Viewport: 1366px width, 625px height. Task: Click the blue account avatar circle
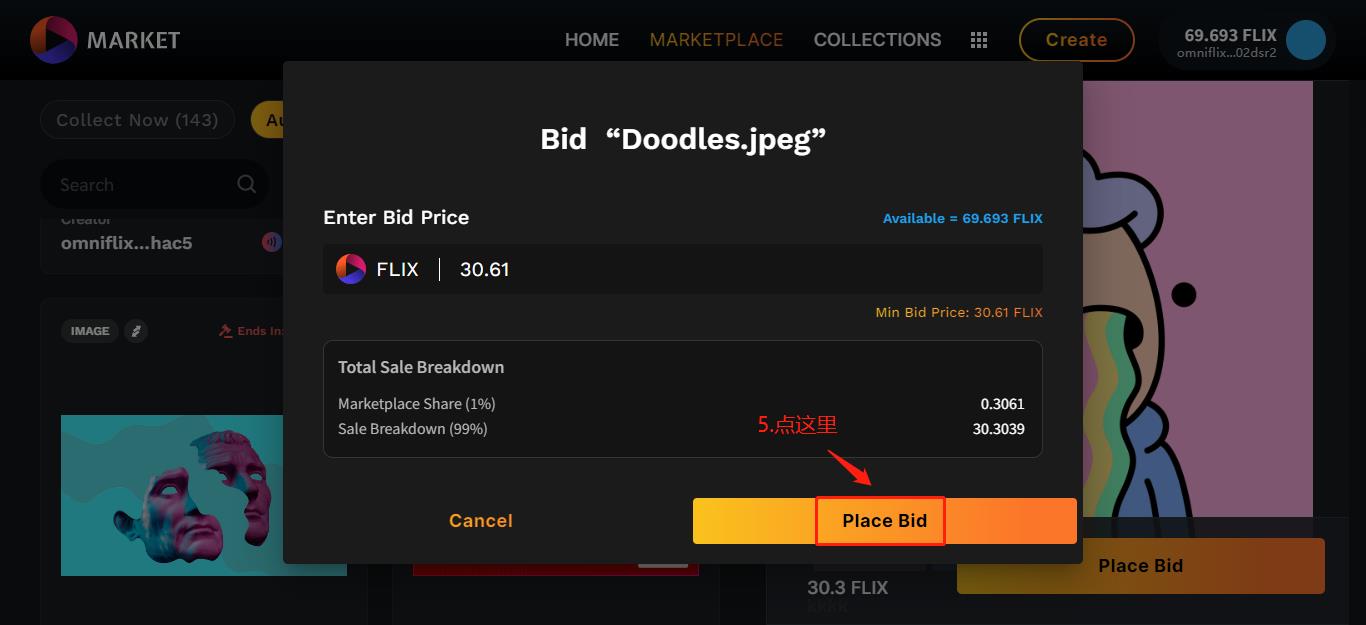pyautogui.click(x=1306, y=40)
